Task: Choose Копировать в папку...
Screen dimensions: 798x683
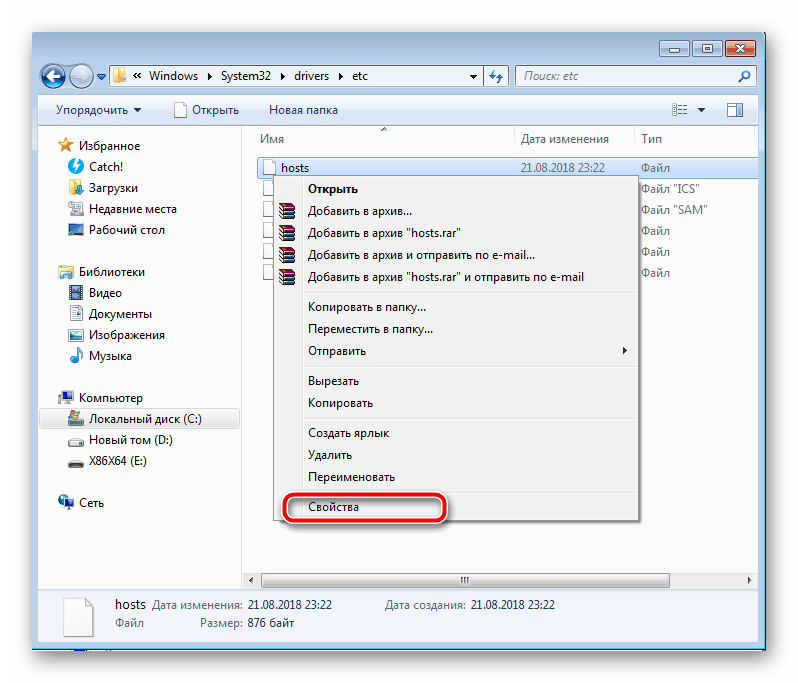Action: tap(455, 307)
